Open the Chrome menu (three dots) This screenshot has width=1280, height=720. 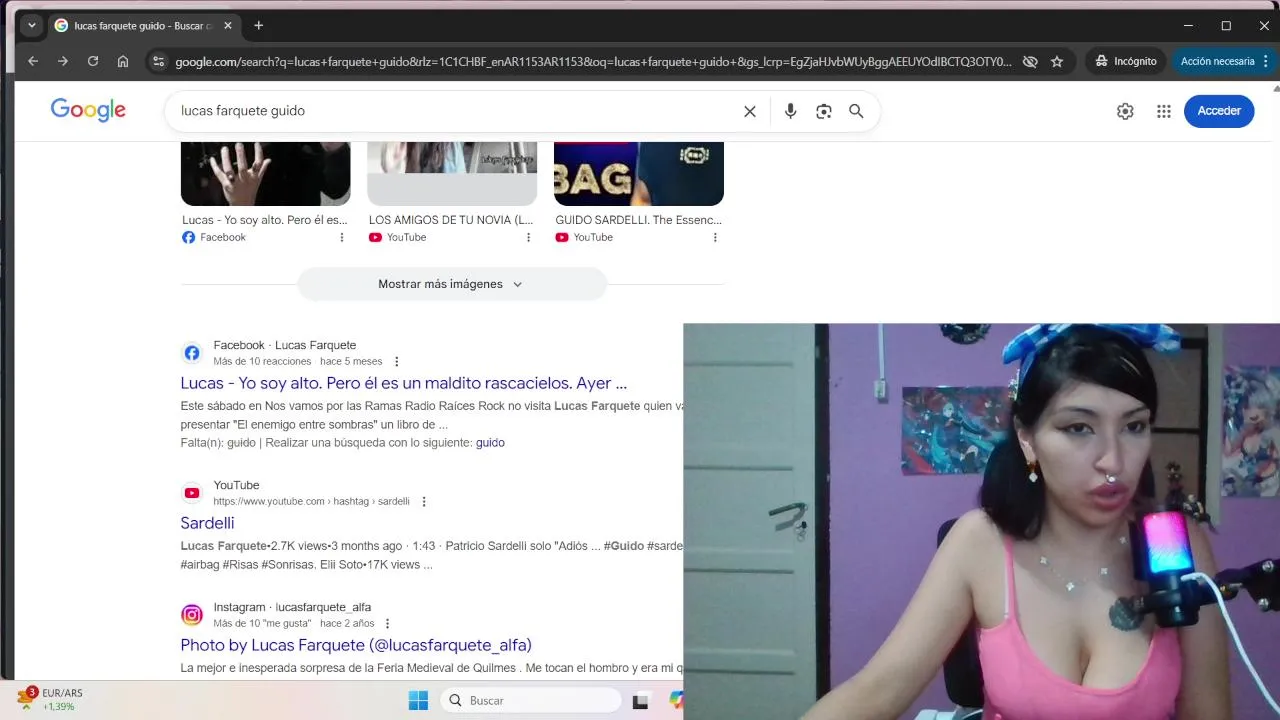coord(1266,61)
